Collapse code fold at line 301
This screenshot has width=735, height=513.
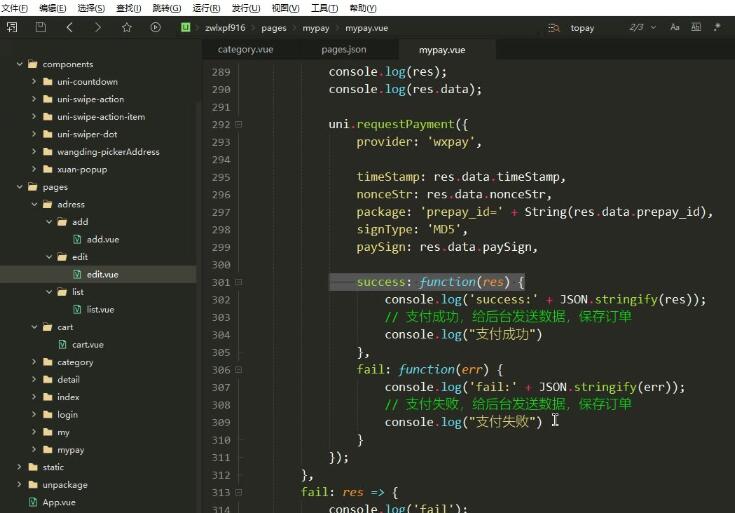click(x=239, y=282)
